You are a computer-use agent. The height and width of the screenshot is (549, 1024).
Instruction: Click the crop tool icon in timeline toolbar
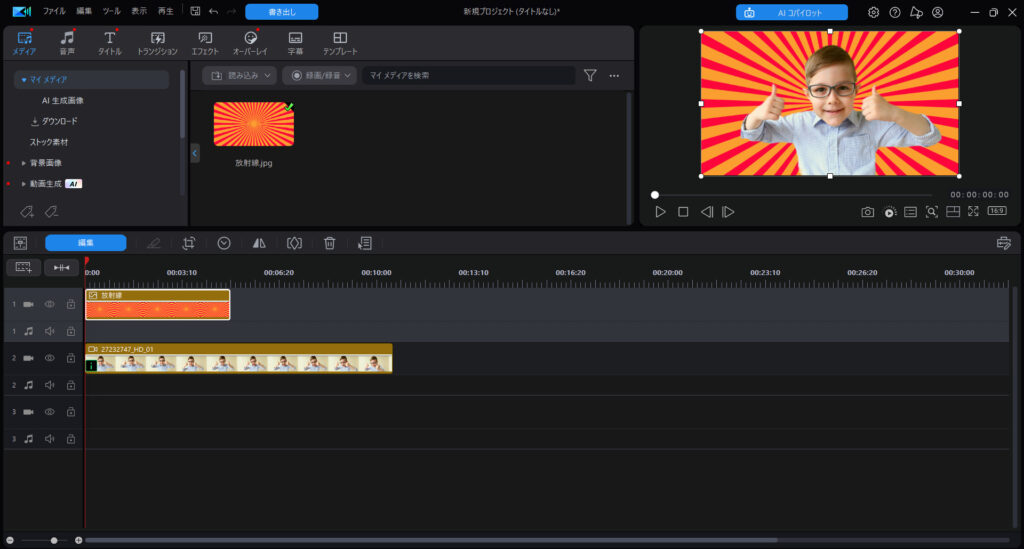[188, 243]
